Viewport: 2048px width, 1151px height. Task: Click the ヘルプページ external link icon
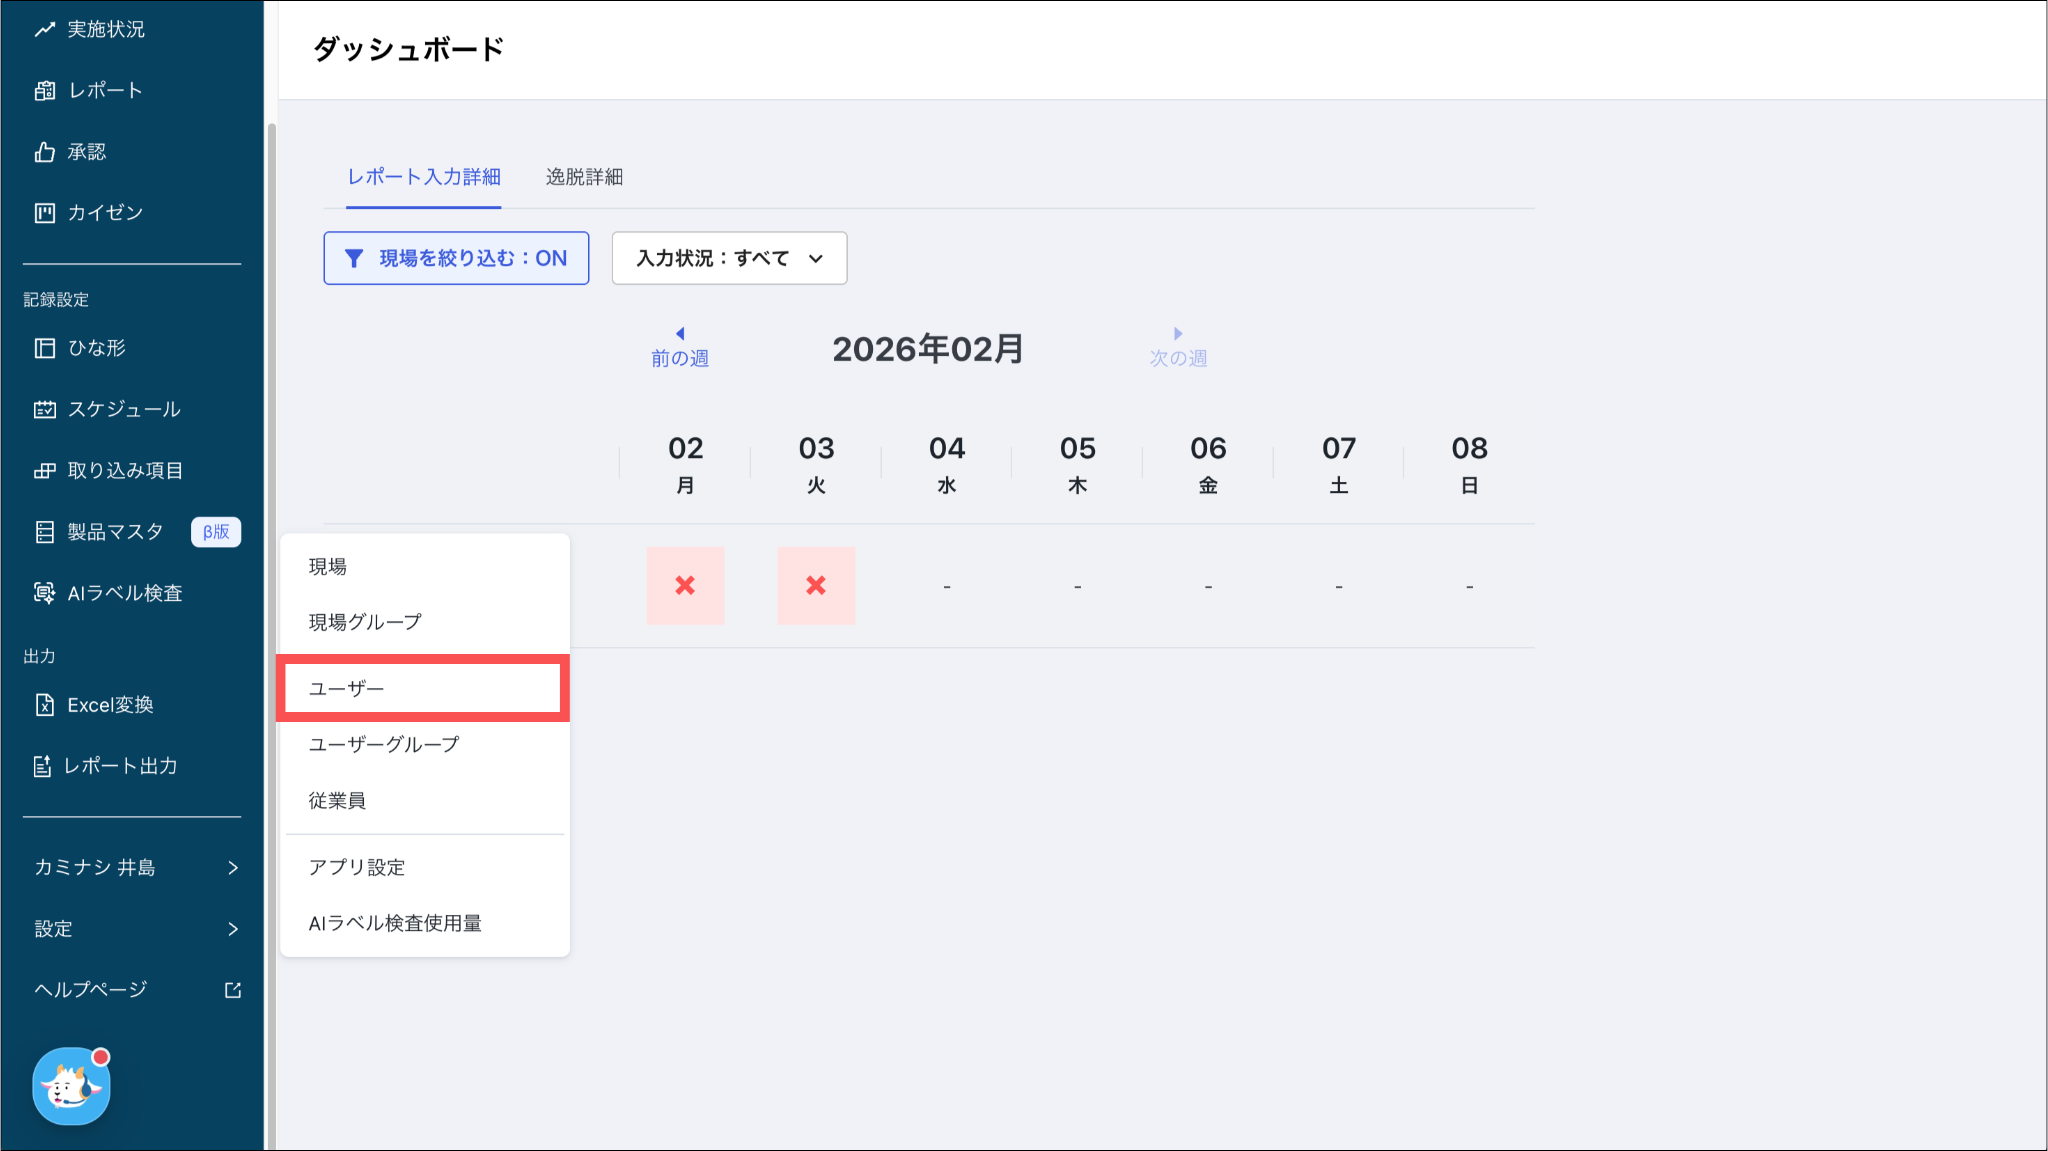(x=233, y=990)
